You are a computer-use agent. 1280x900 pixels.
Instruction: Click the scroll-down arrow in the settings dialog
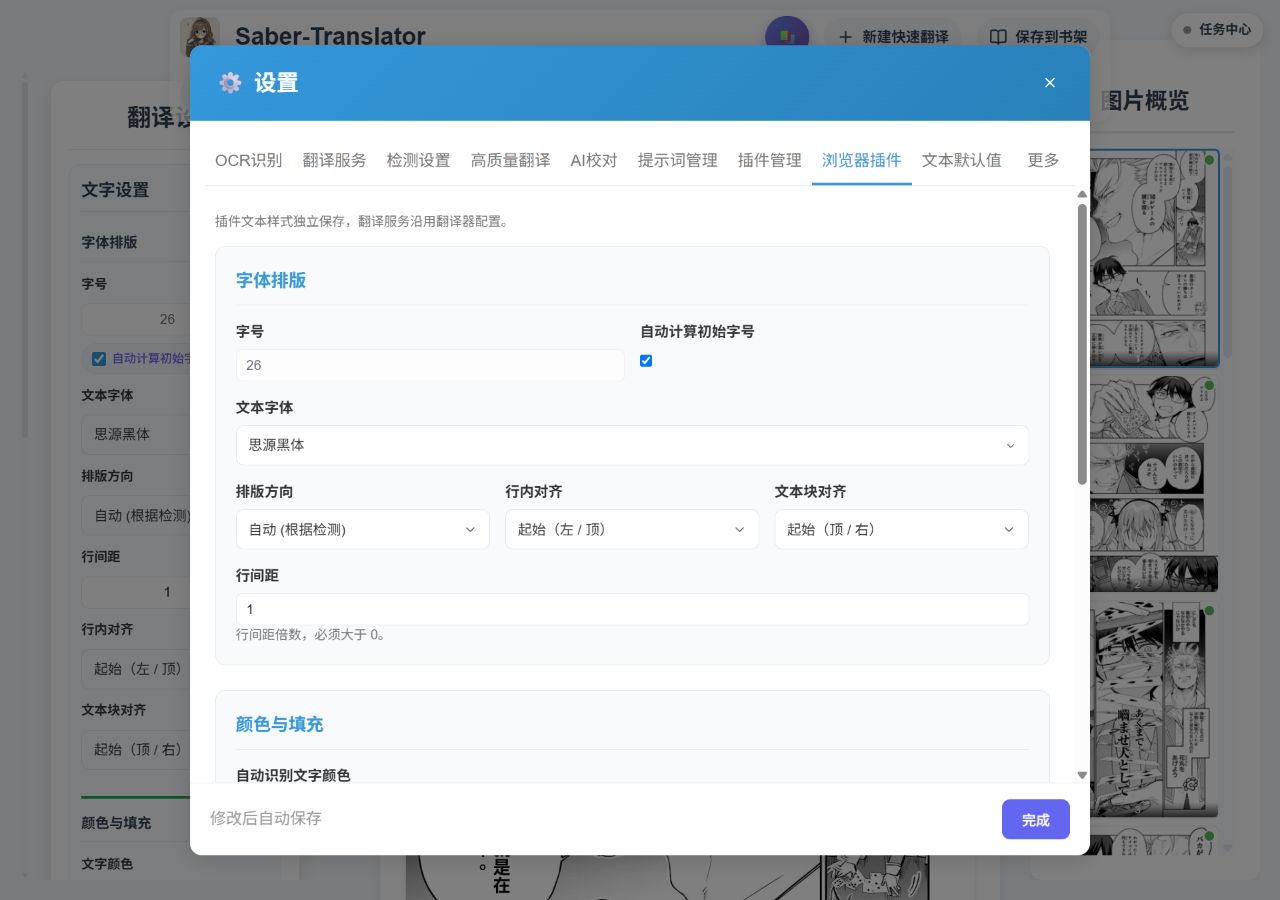1082,775
